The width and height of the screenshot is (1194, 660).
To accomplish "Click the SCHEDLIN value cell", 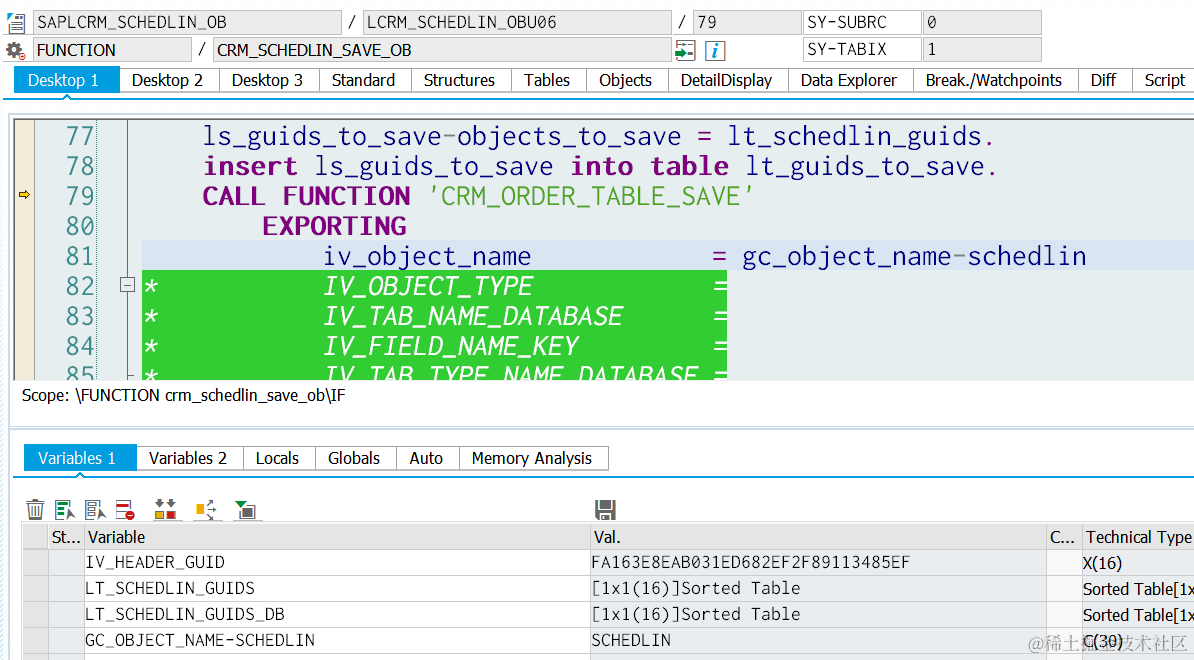I will coord(818,640).
